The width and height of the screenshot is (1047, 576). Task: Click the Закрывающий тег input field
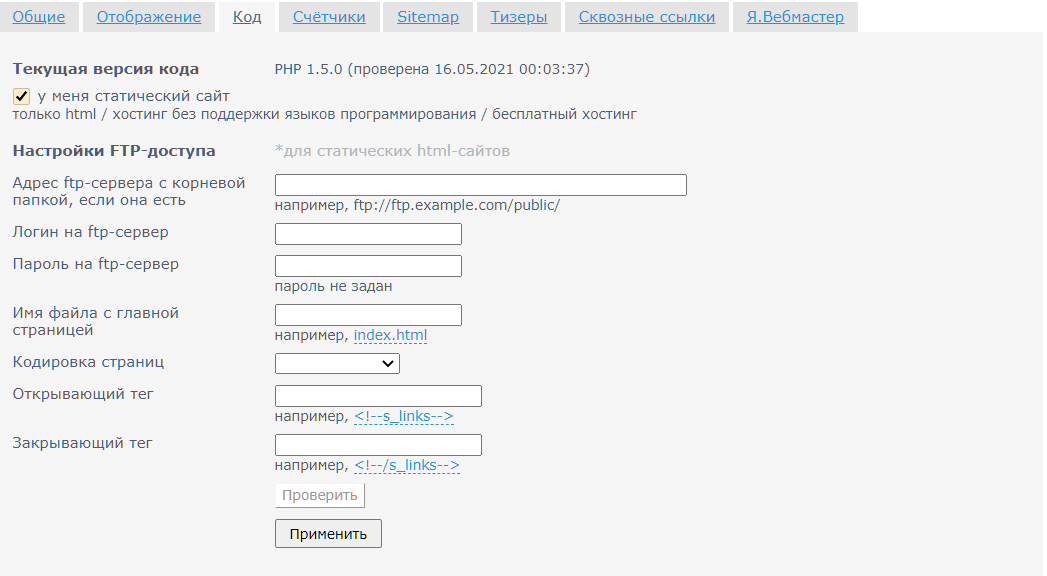coord(379,445)
